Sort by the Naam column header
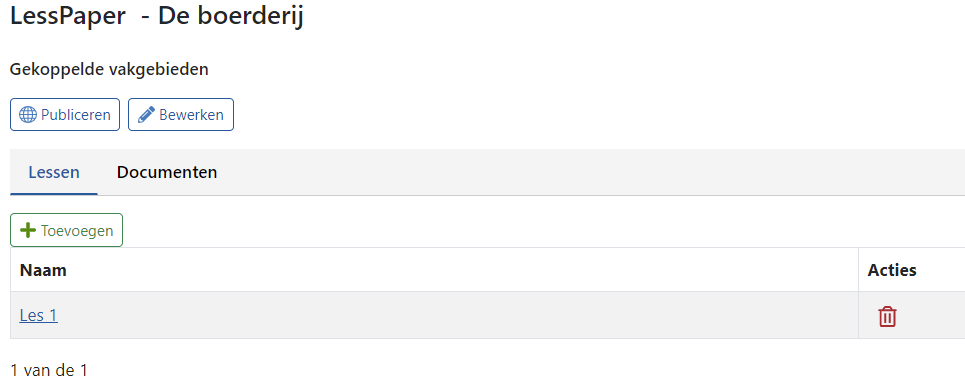965x390 pixels. pos(43,270)
